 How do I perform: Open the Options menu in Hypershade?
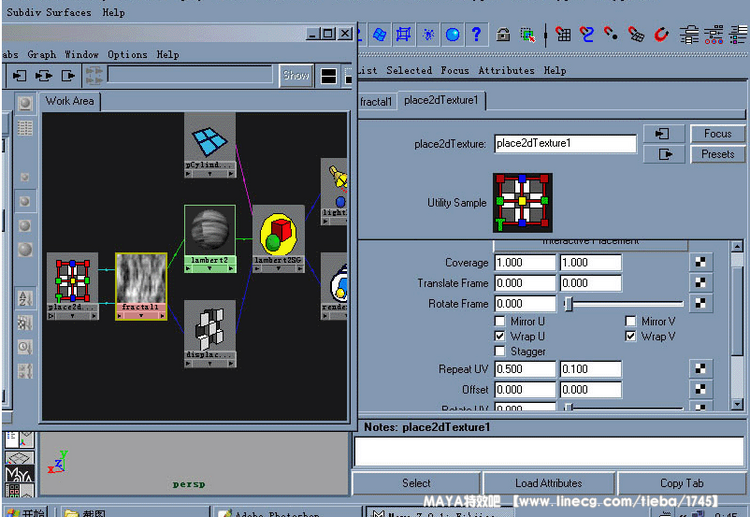click(x=127, y=55)
